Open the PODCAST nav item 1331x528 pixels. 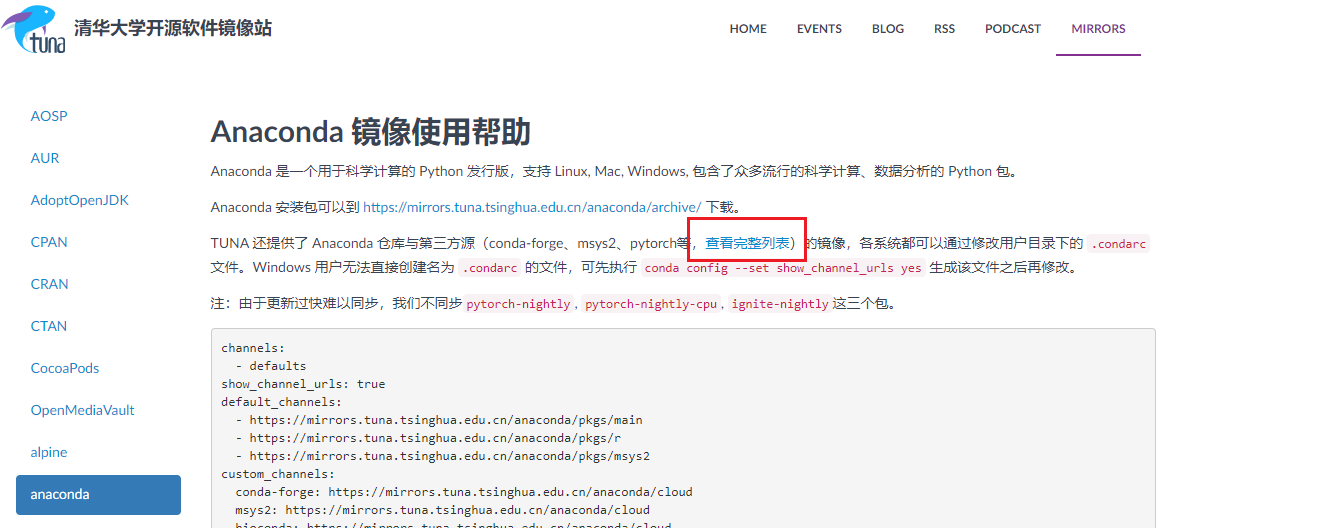1013,29
